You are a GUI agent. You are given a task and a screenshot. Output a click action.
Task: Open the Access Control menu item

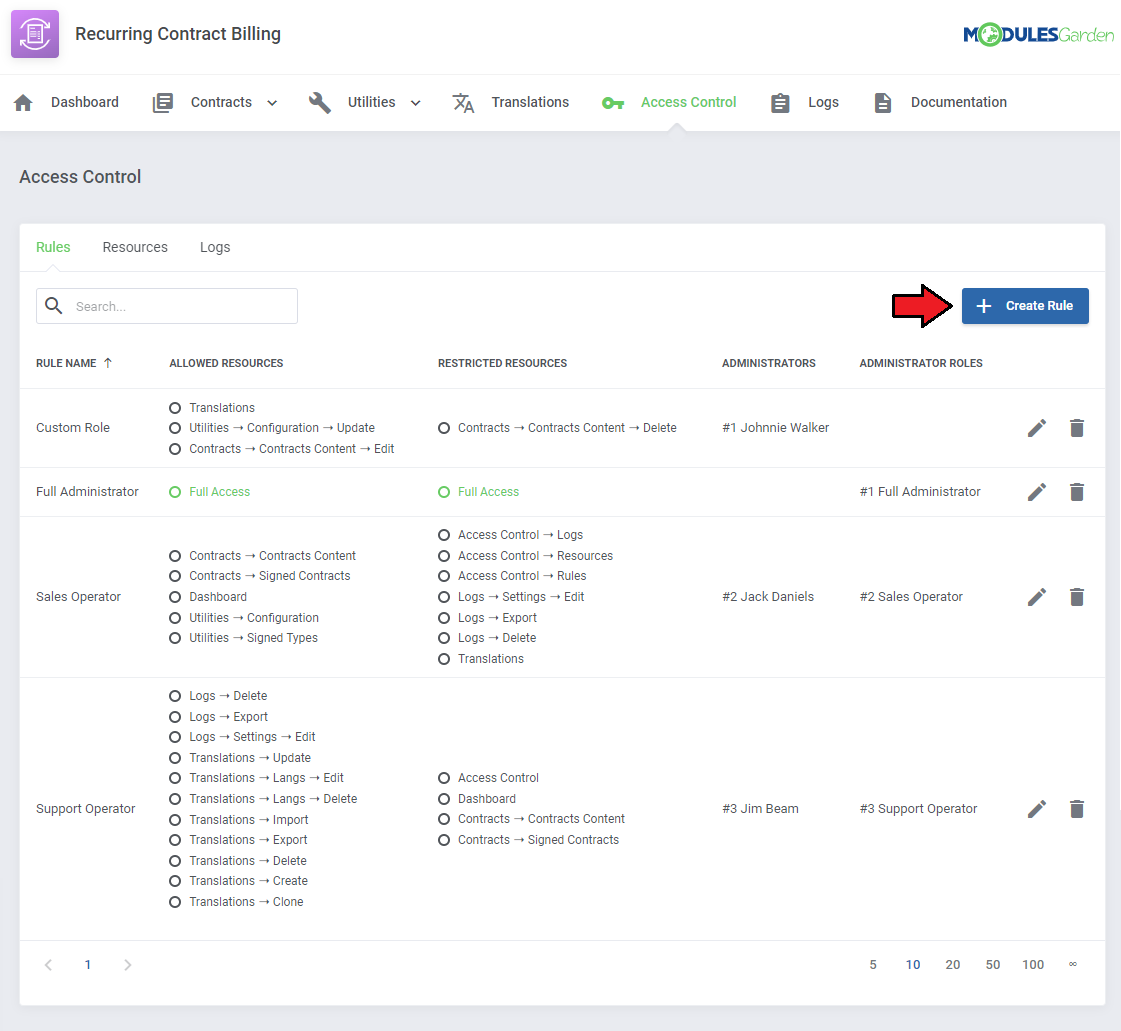(688, 102)
